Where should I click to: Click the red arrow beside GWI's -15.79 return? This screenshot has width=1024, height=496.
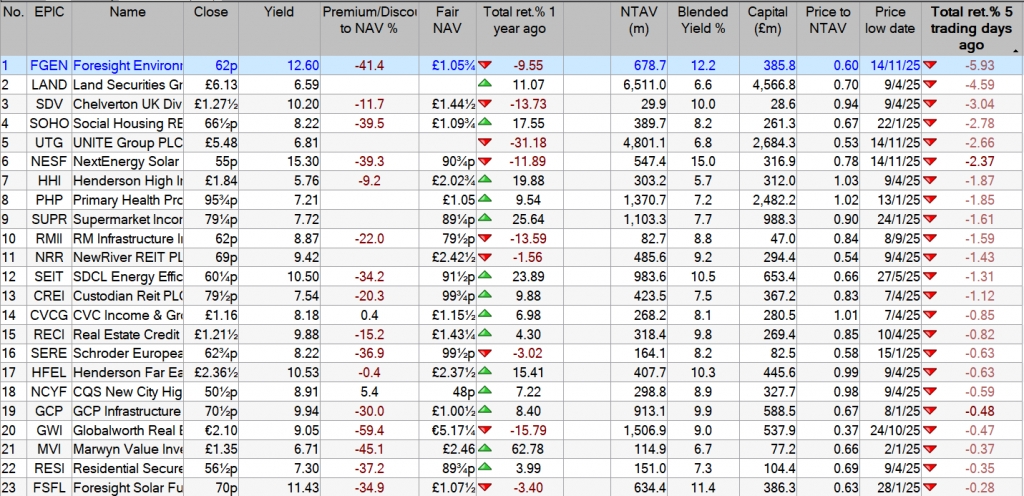[485, 430]
